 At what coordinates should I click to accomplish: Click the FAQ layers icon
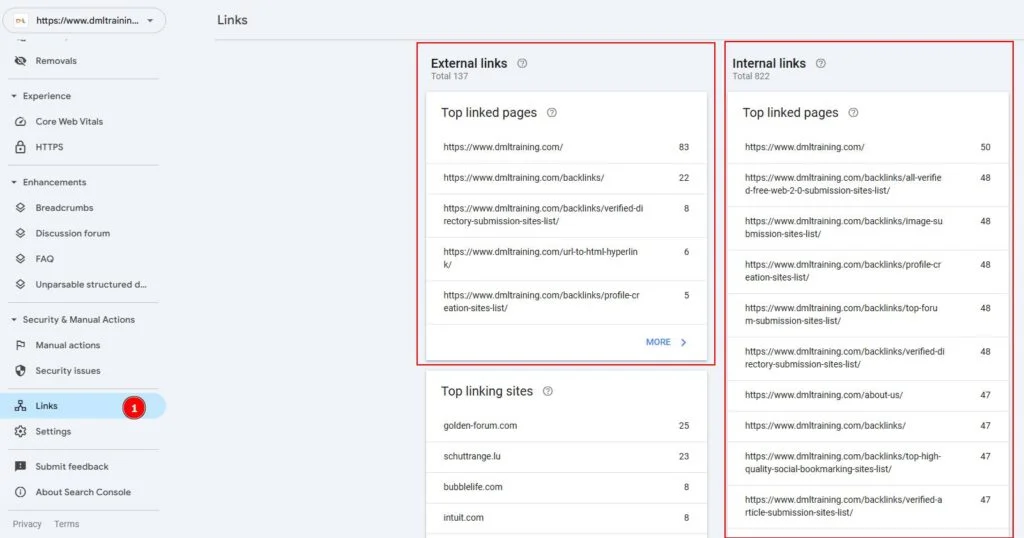pyautogui.click(x=20, y=259)
